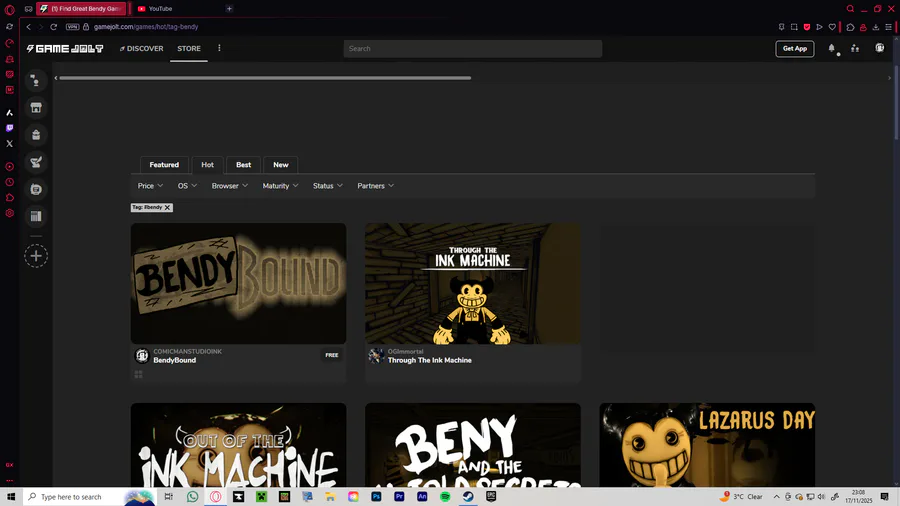
Task: Click the Get App button
Action: tap(795, 49)
